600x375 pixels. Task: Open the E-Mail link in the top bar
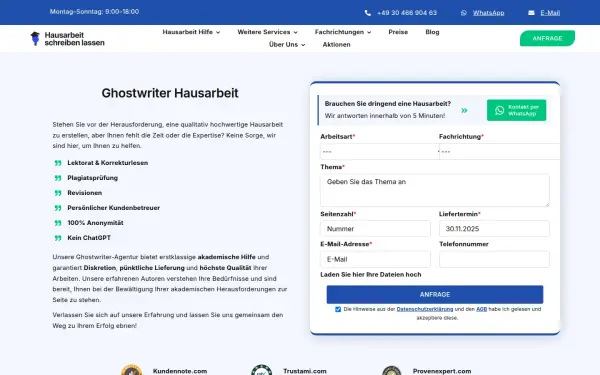(550, 13)
